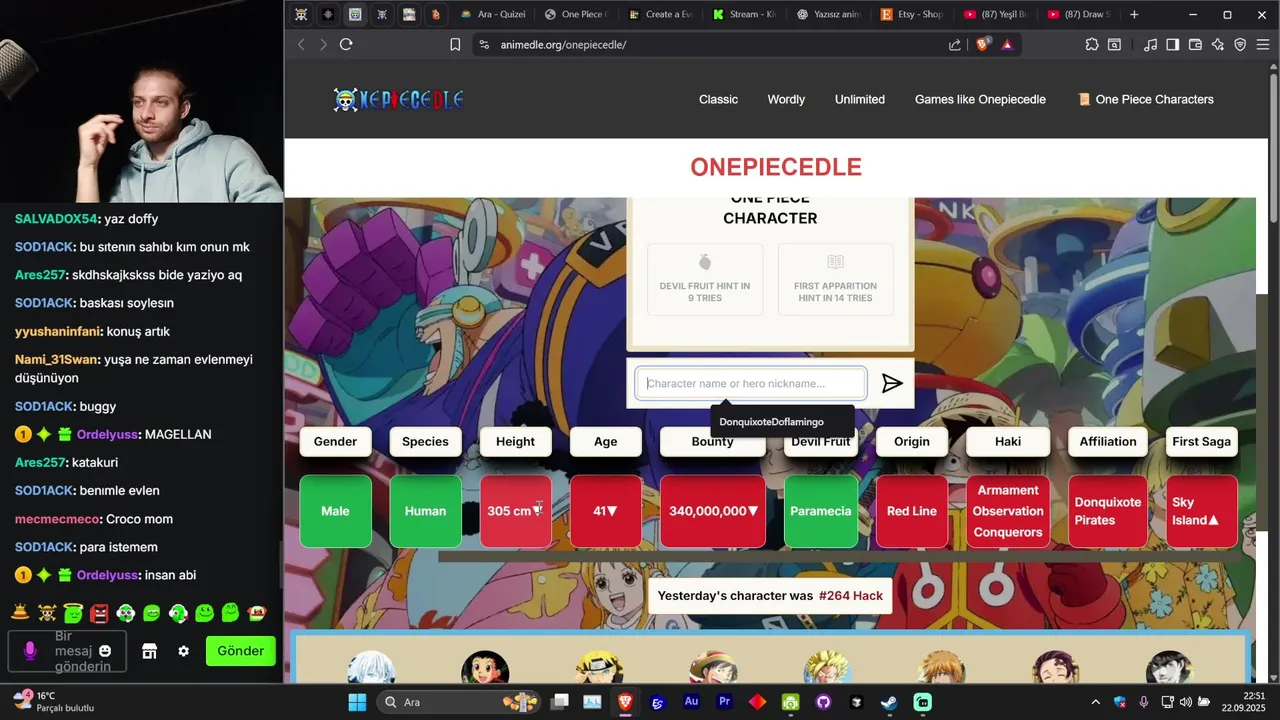Select the straw hat skull chat emote
1280x720 pixels.
click(x=46, y=612)
